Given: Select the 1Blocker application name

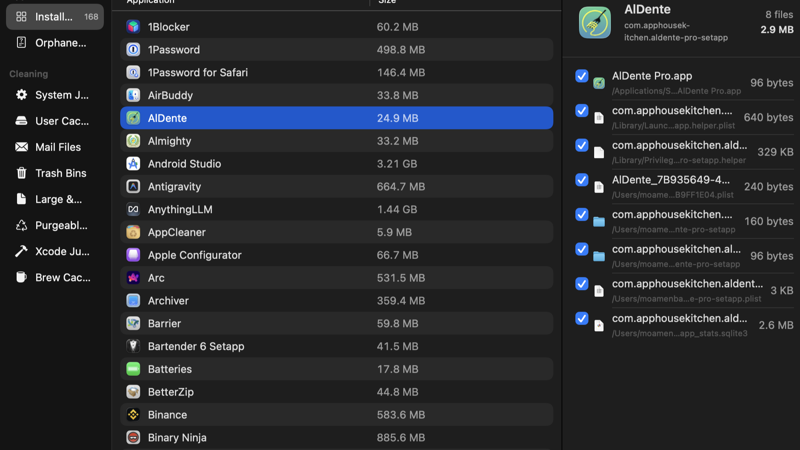Looking at the screenshot, I should pos(168,27).
